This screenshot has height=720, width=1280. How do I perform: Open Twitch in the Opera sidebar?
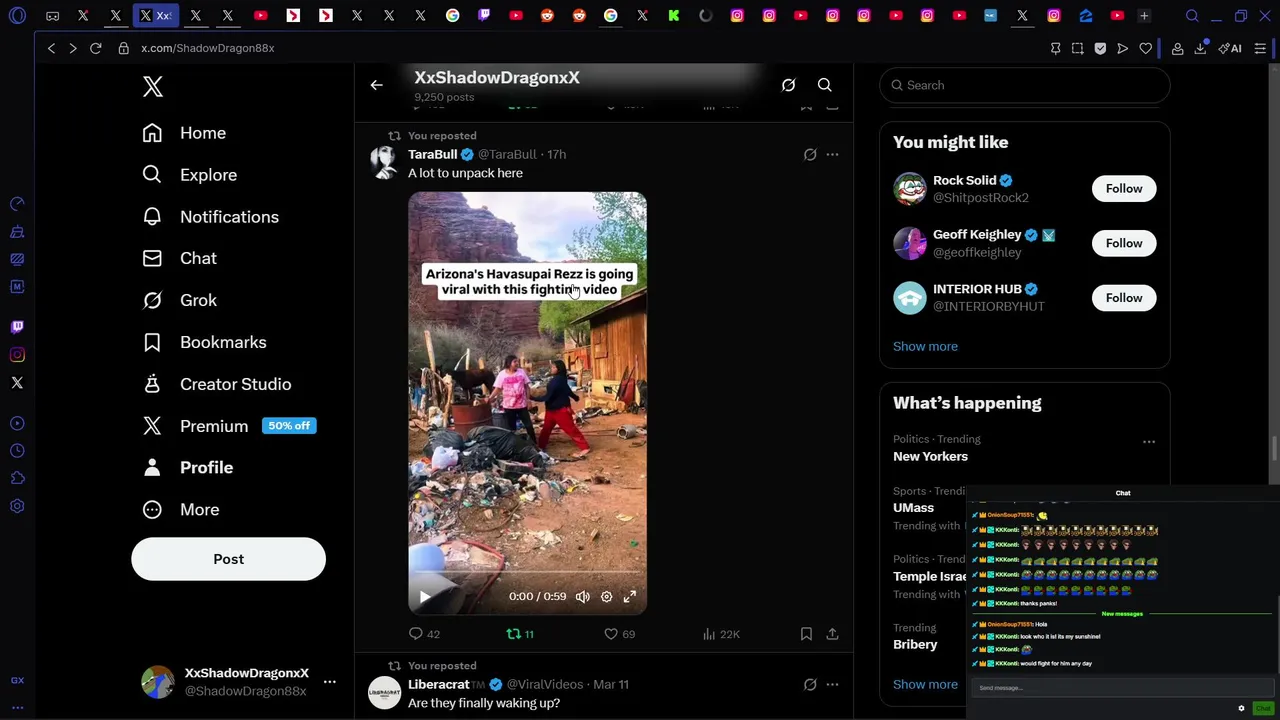click(17, 327)
